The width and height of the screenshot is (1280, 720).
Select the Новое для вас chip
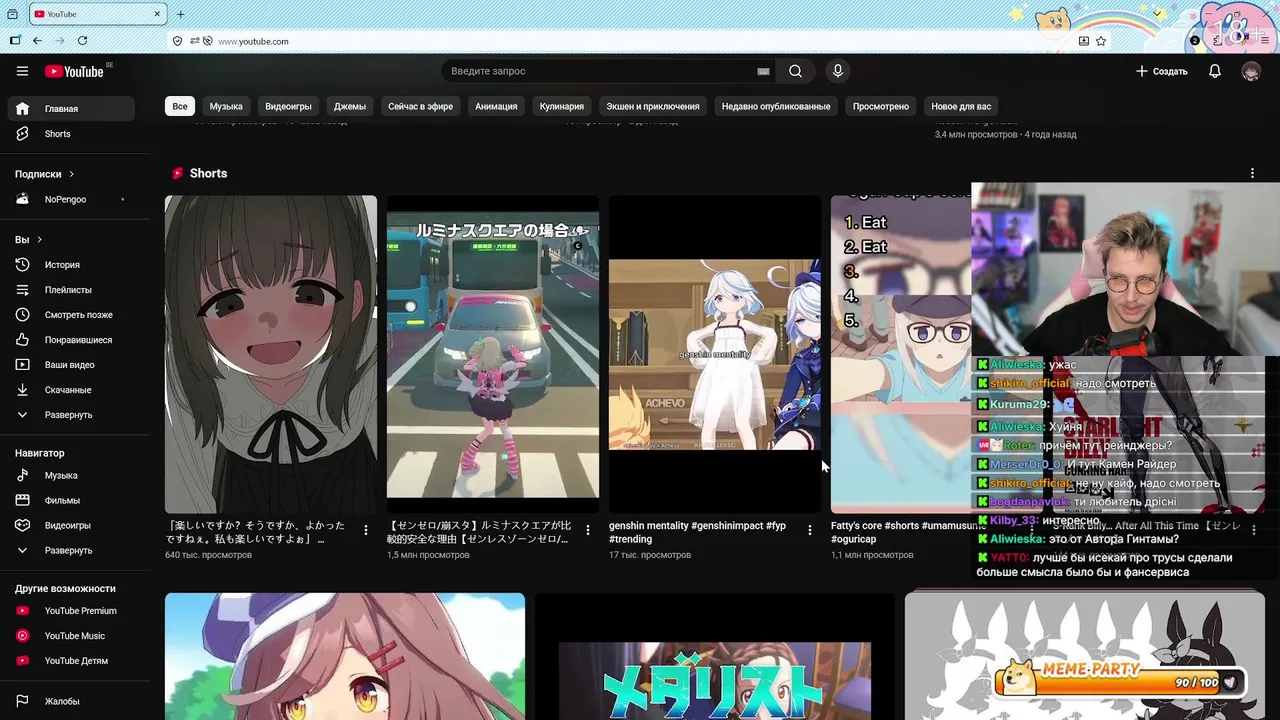[x=961, y=106]
